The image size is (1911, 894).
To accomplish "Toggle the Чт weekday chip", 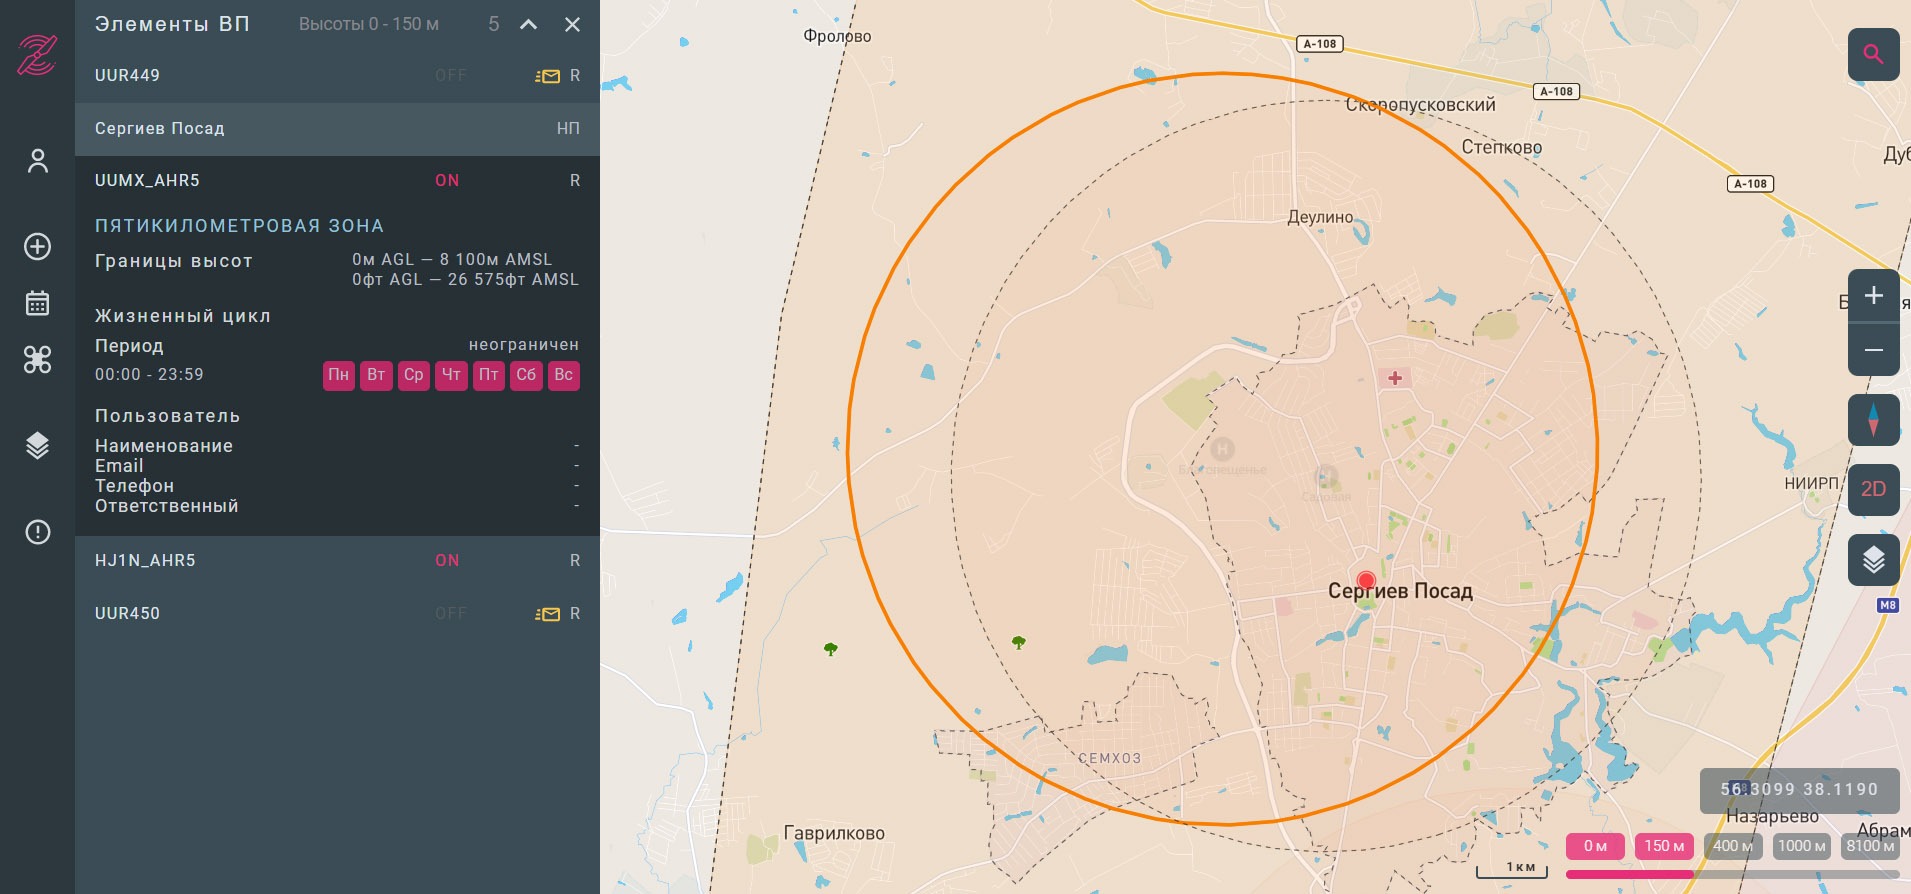I will [451, 375].
